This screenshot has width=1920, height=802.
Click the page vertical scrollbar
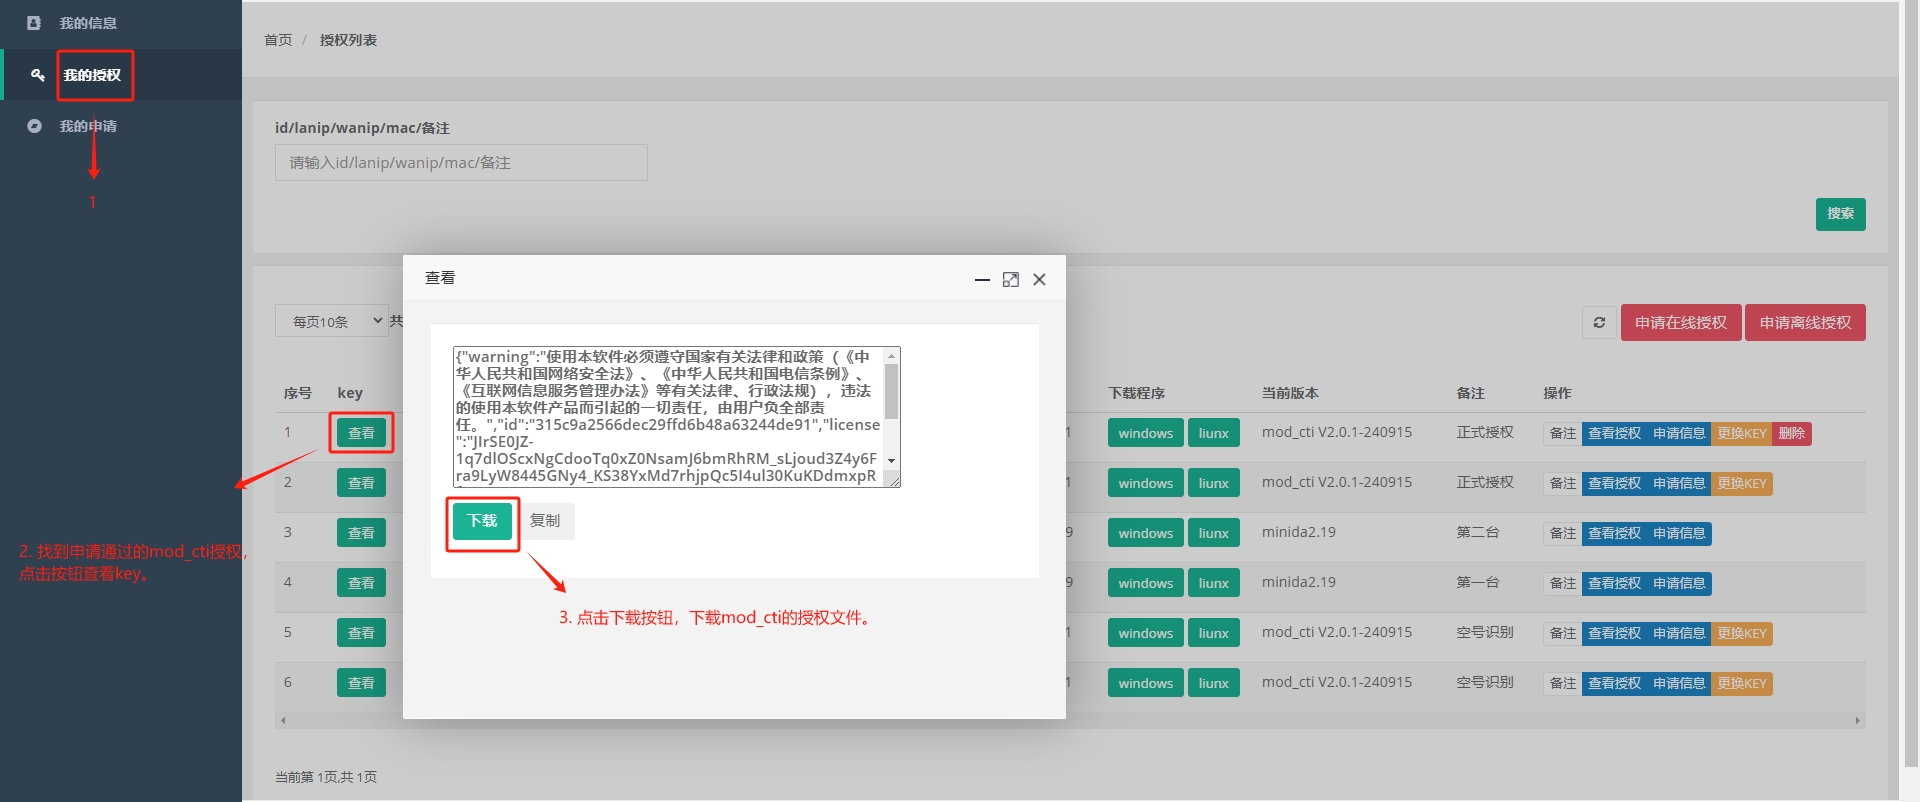tap(1909, 384)
